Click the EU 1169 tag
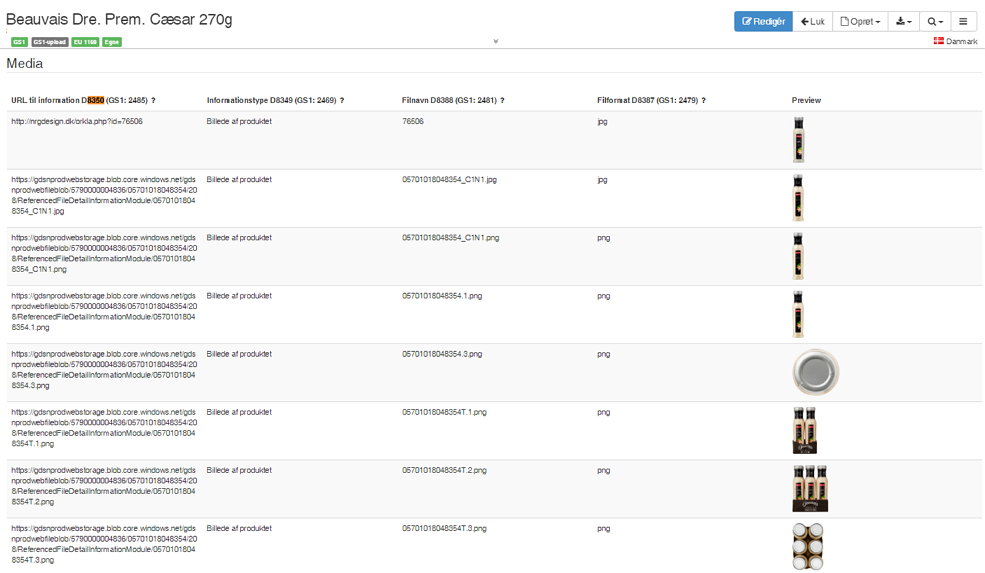Screen dimensions: 985x573 (85, 42)
